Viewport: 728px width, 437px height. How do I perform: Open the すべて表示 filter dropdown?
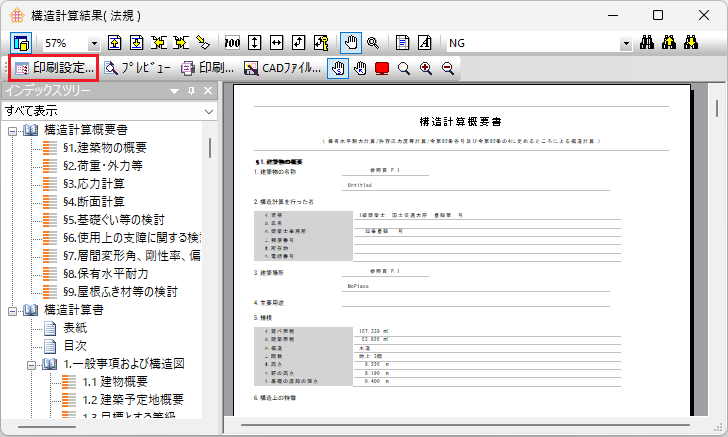point(208,111)
